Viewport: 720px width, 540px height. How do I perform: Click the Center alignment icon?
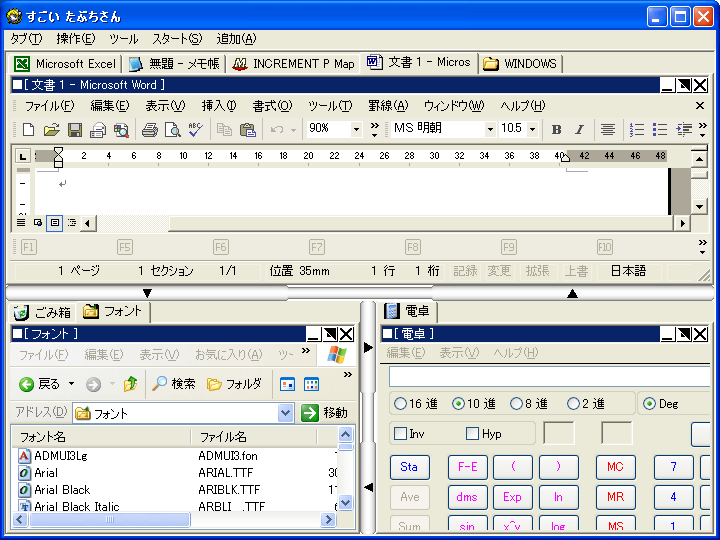[x=608, y=129]
